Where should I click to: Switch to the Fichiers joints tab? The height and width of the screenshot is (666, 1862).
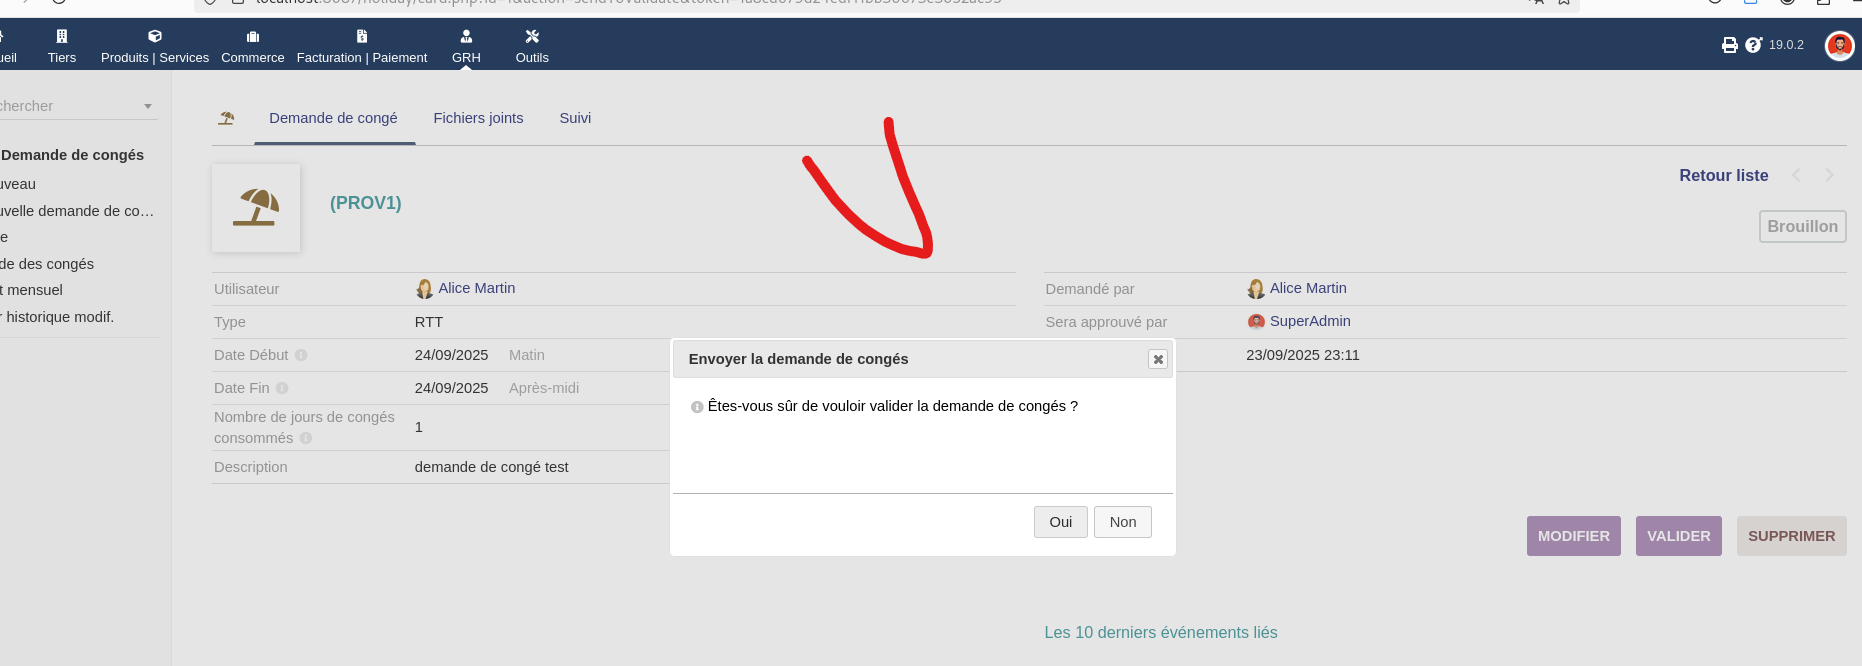click(478, 118)
